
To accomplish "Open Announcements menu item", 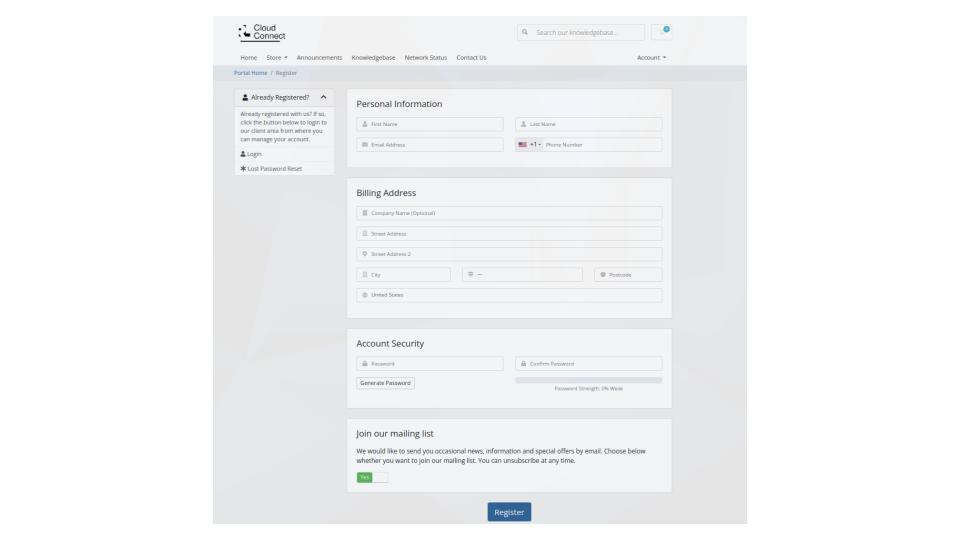I will point(319,58).
